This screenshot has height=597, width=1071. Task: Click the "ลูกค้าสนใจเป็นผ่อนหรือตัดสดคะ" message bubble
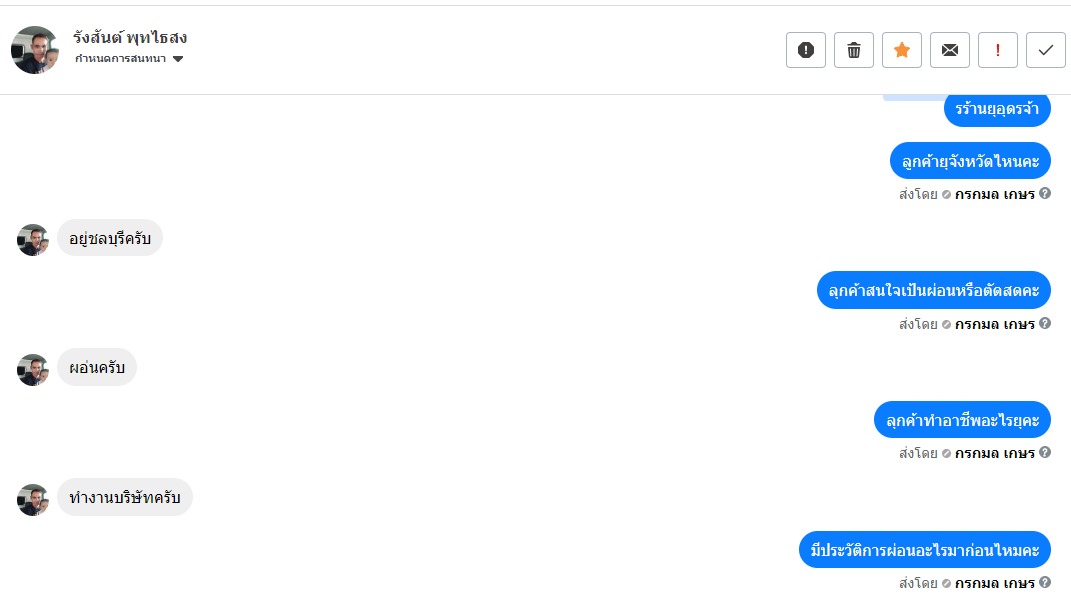click(933, 290)
